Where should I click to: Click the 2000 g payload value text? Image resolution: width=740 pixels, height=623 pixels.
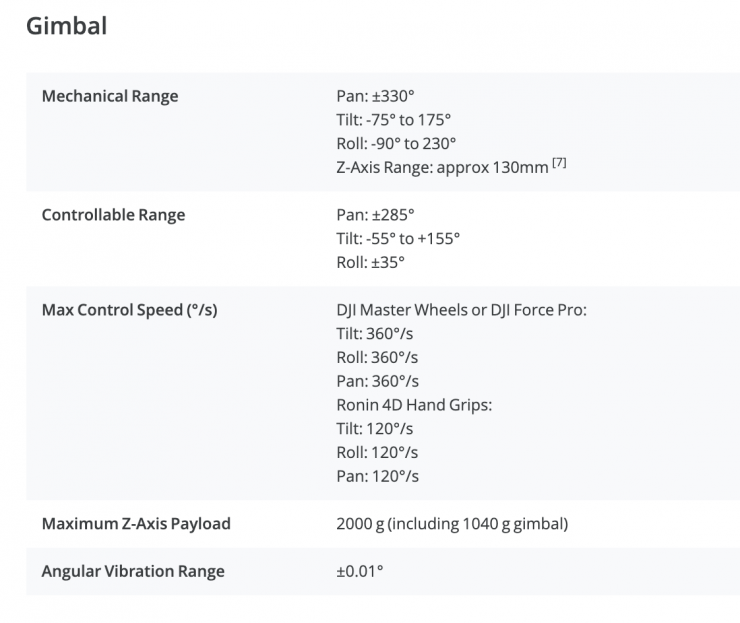[453, 524]
